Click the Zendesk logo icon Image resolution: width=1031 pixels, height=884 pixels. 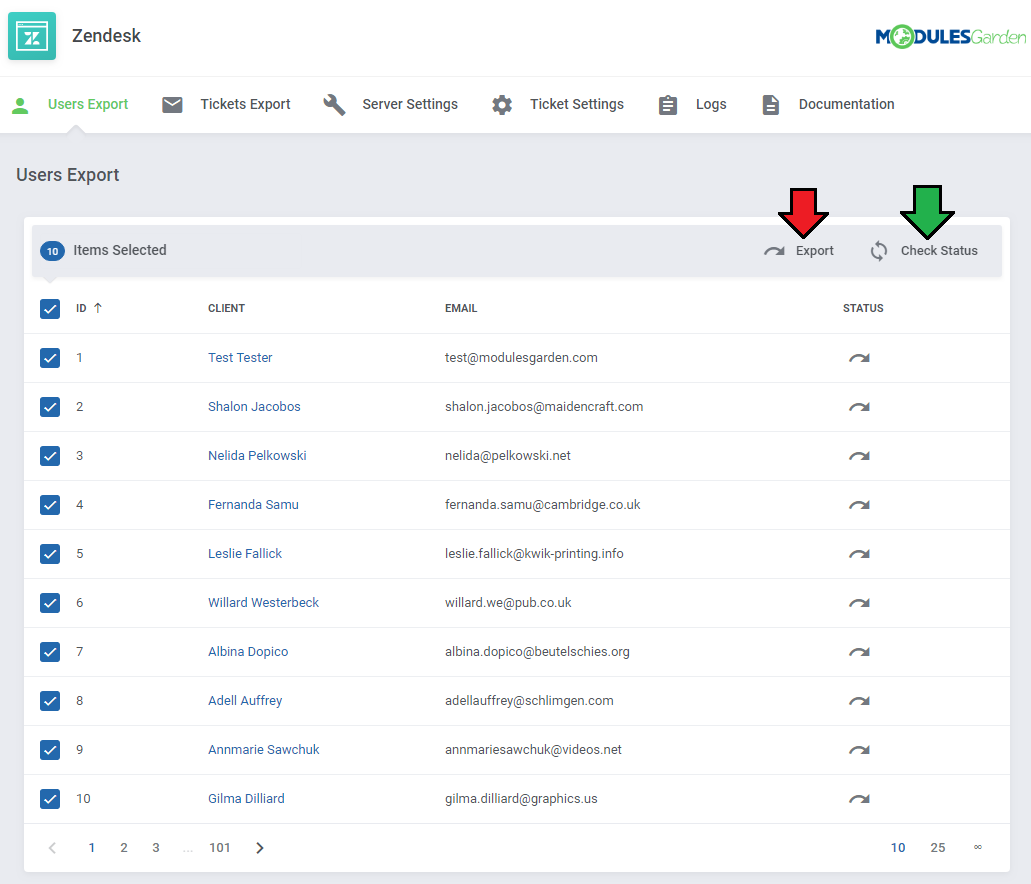32,36
